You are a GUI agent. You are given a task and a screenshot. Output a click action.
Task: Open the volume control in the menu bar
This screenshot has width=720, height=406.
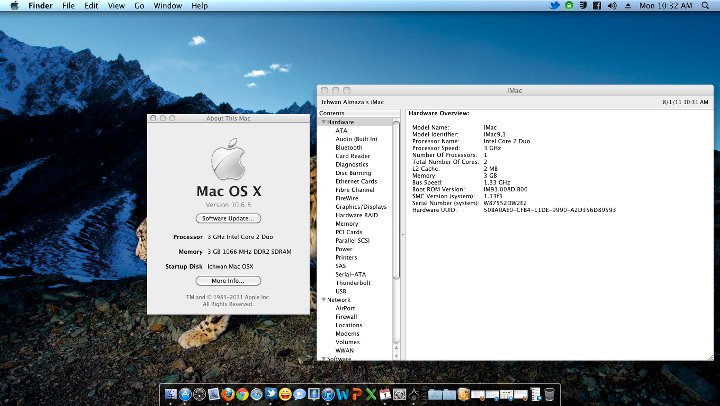[x=612, y=6]
